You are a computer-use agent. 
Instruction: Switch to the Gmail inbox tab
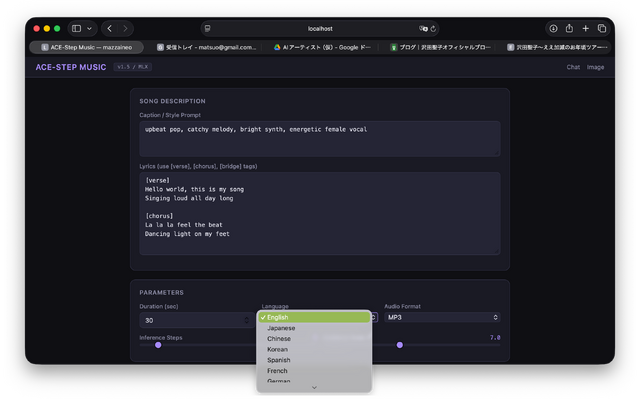(207, 47)
